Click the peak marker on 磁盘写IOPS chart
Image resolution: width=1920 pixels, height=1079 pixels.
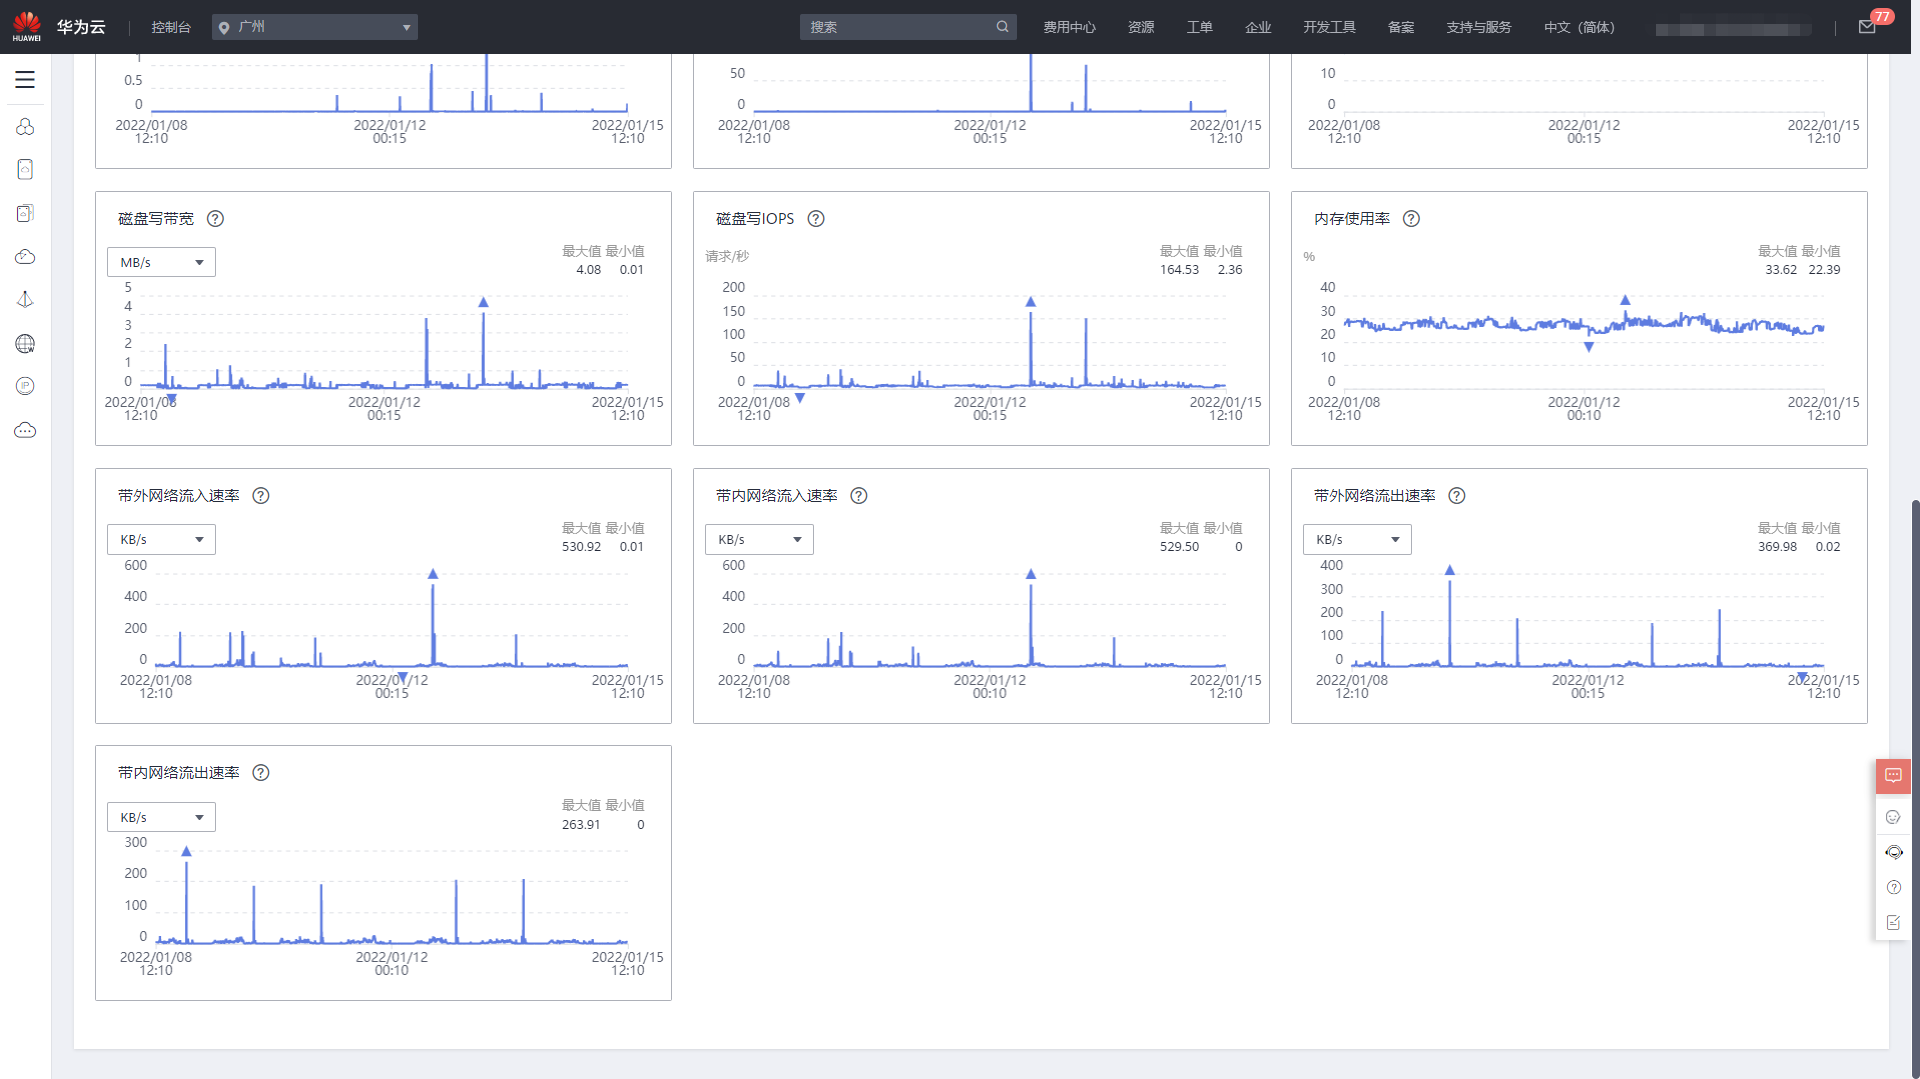(1030, 301)
